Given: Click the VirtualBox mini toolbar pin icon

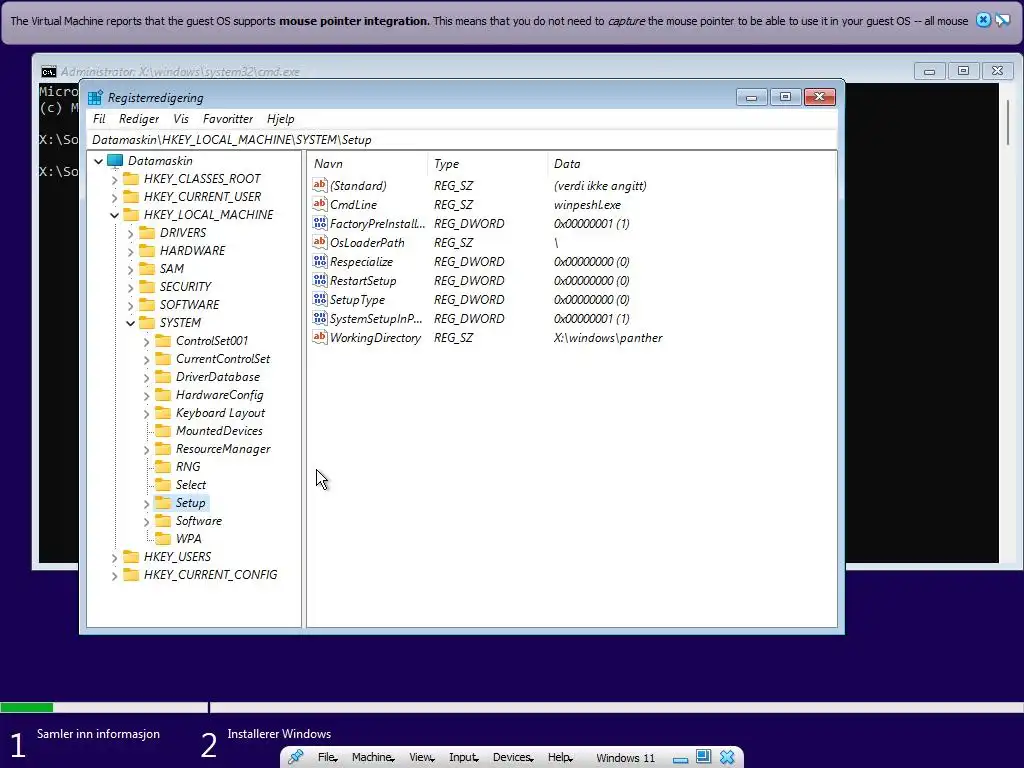Looking at the screenshot, I should (x=296, y=757).
